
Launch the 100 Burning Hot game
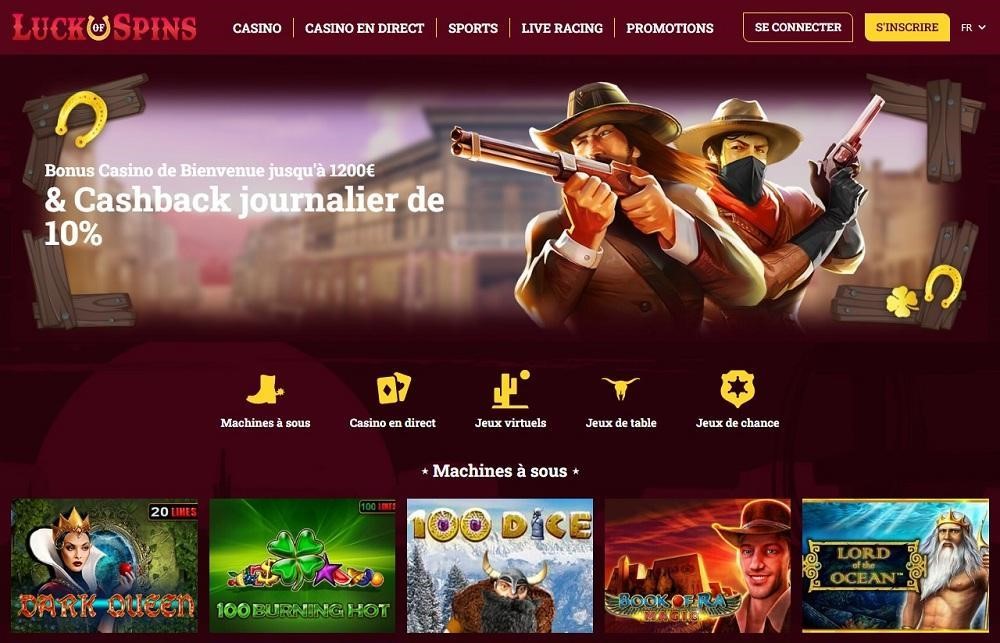(302, 565)
